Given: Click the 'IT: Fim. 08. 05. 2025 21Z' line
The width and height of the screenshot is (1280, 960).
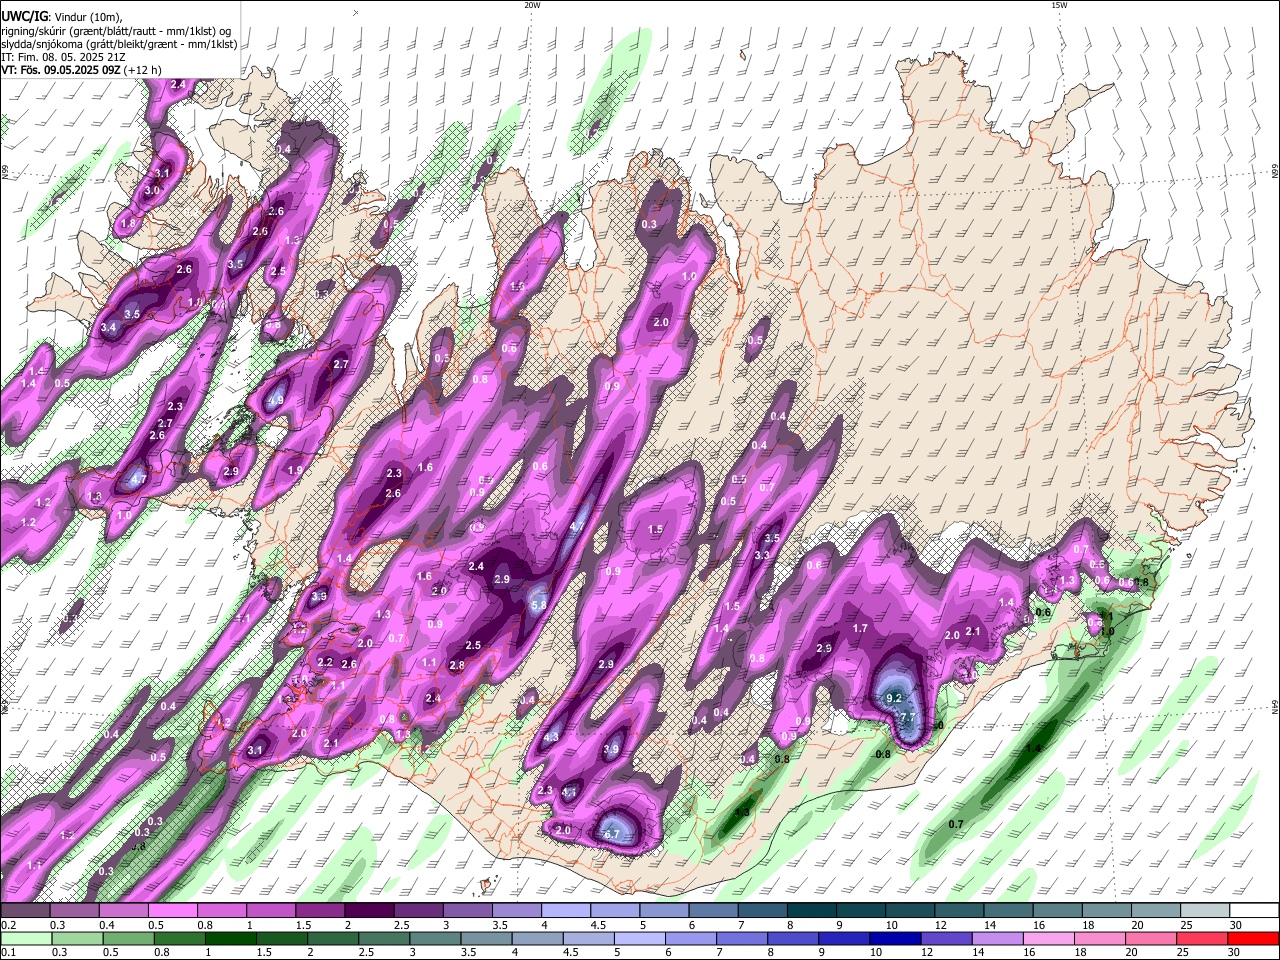Looking at the screenshot, I should (63, 57).
